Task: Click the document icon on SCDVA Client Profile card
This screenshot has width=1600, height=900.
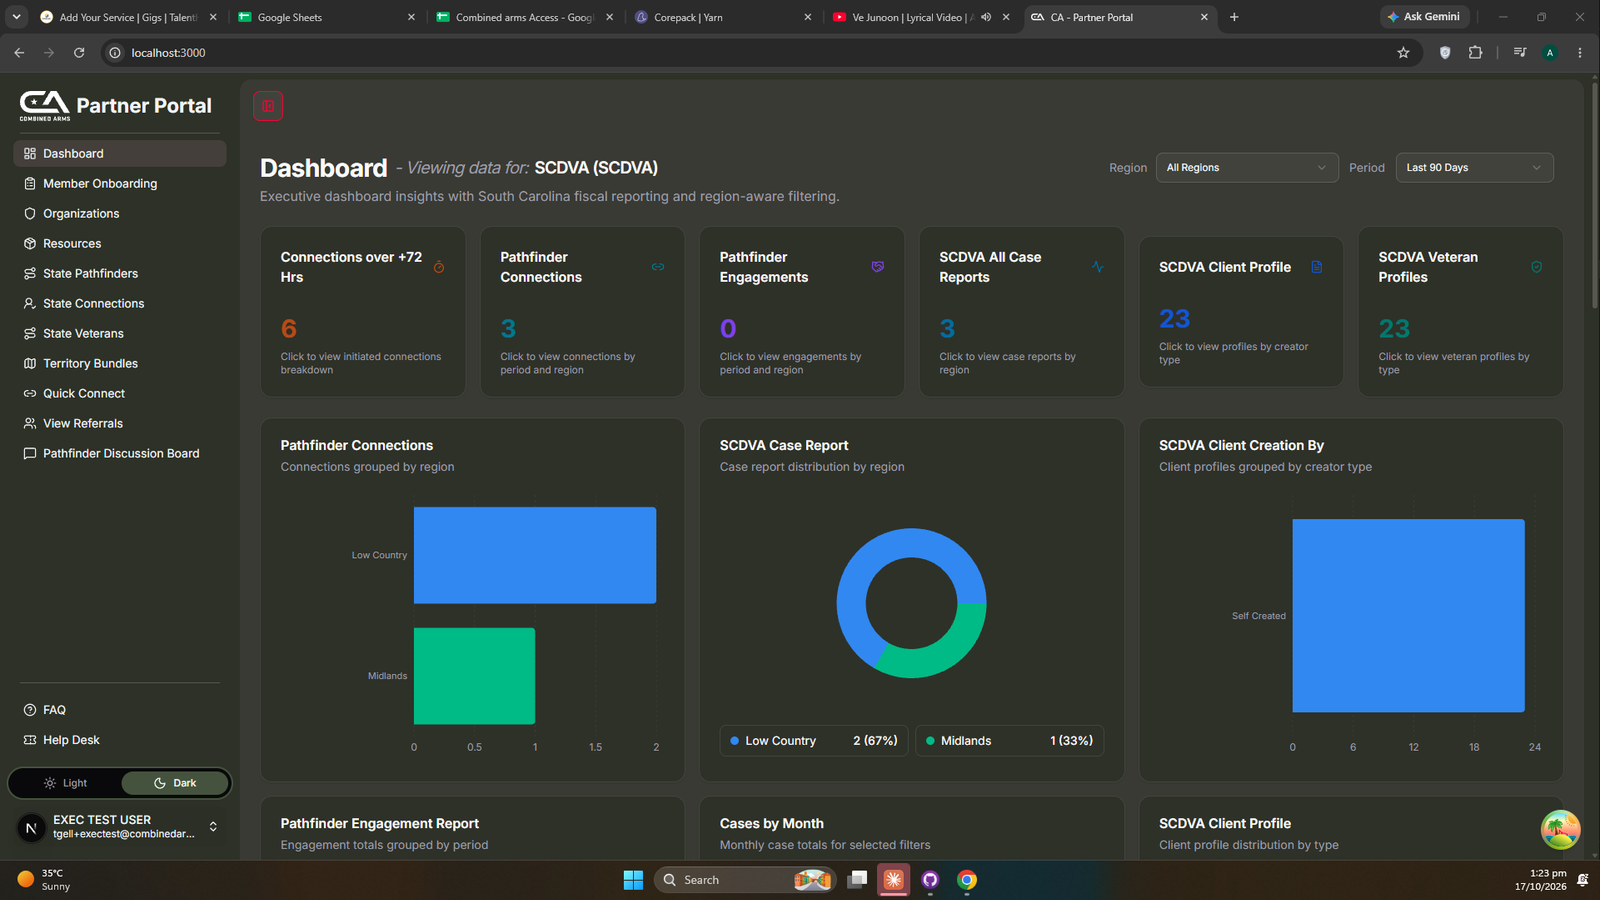Action: [x=1317, y=267]
